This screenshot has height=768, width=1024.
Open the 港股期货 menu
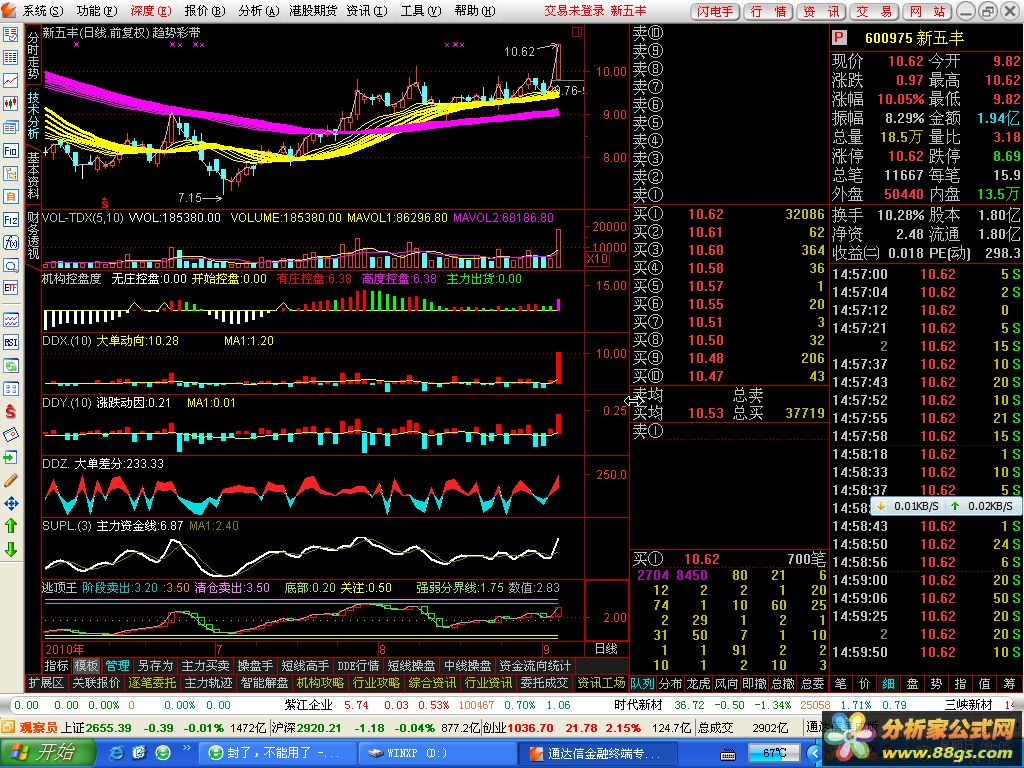pyautogui.click(x=313, y=11)
